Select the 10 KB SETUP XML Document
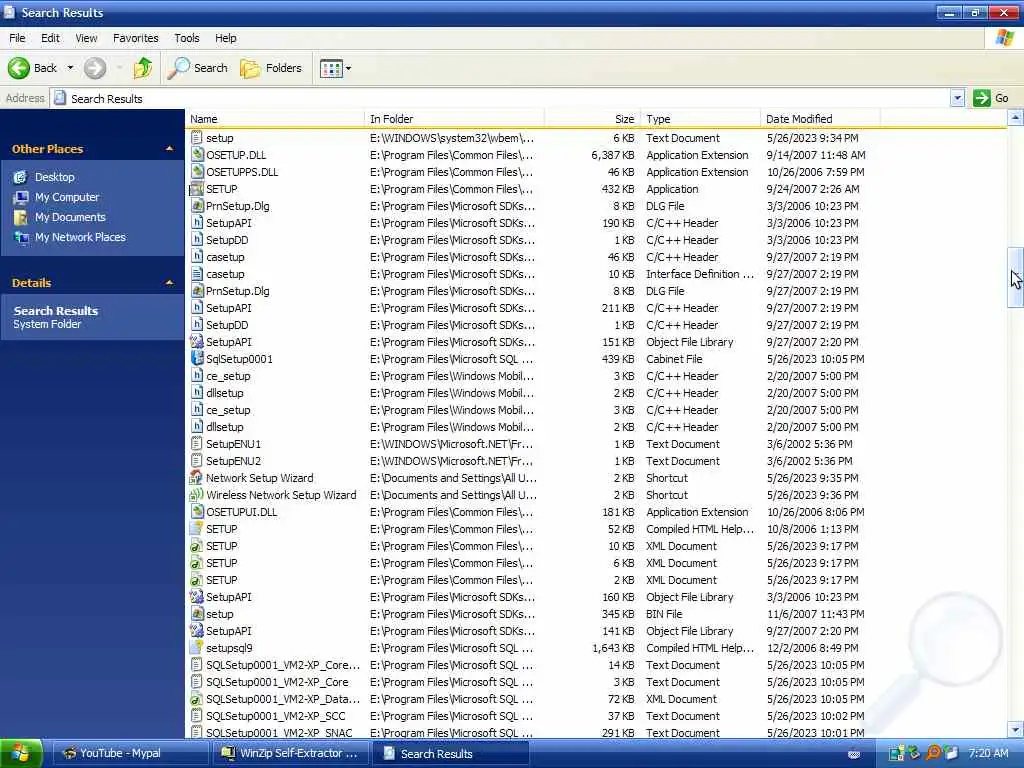The width and height of the screenshot is (1024, 768). (221, 545)
